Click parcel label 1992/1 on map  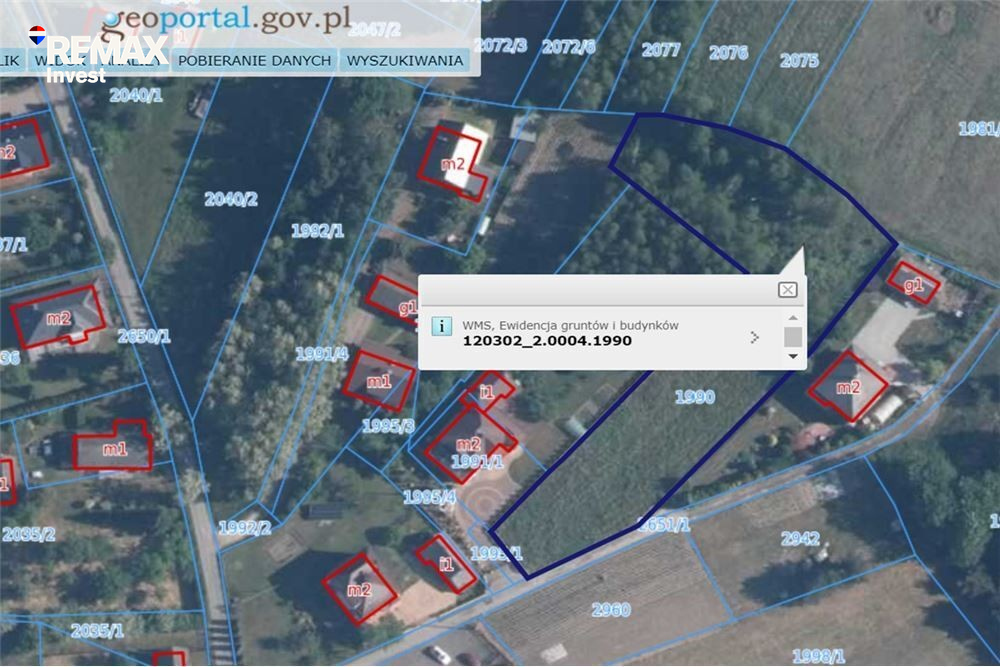[318, 230]
